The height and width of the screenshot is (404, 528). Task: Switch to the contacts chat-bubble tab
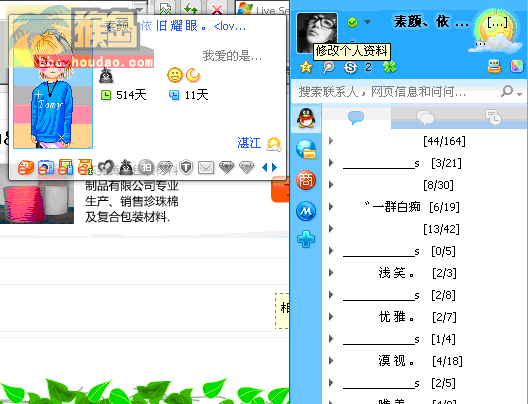[x=356, y=117]
